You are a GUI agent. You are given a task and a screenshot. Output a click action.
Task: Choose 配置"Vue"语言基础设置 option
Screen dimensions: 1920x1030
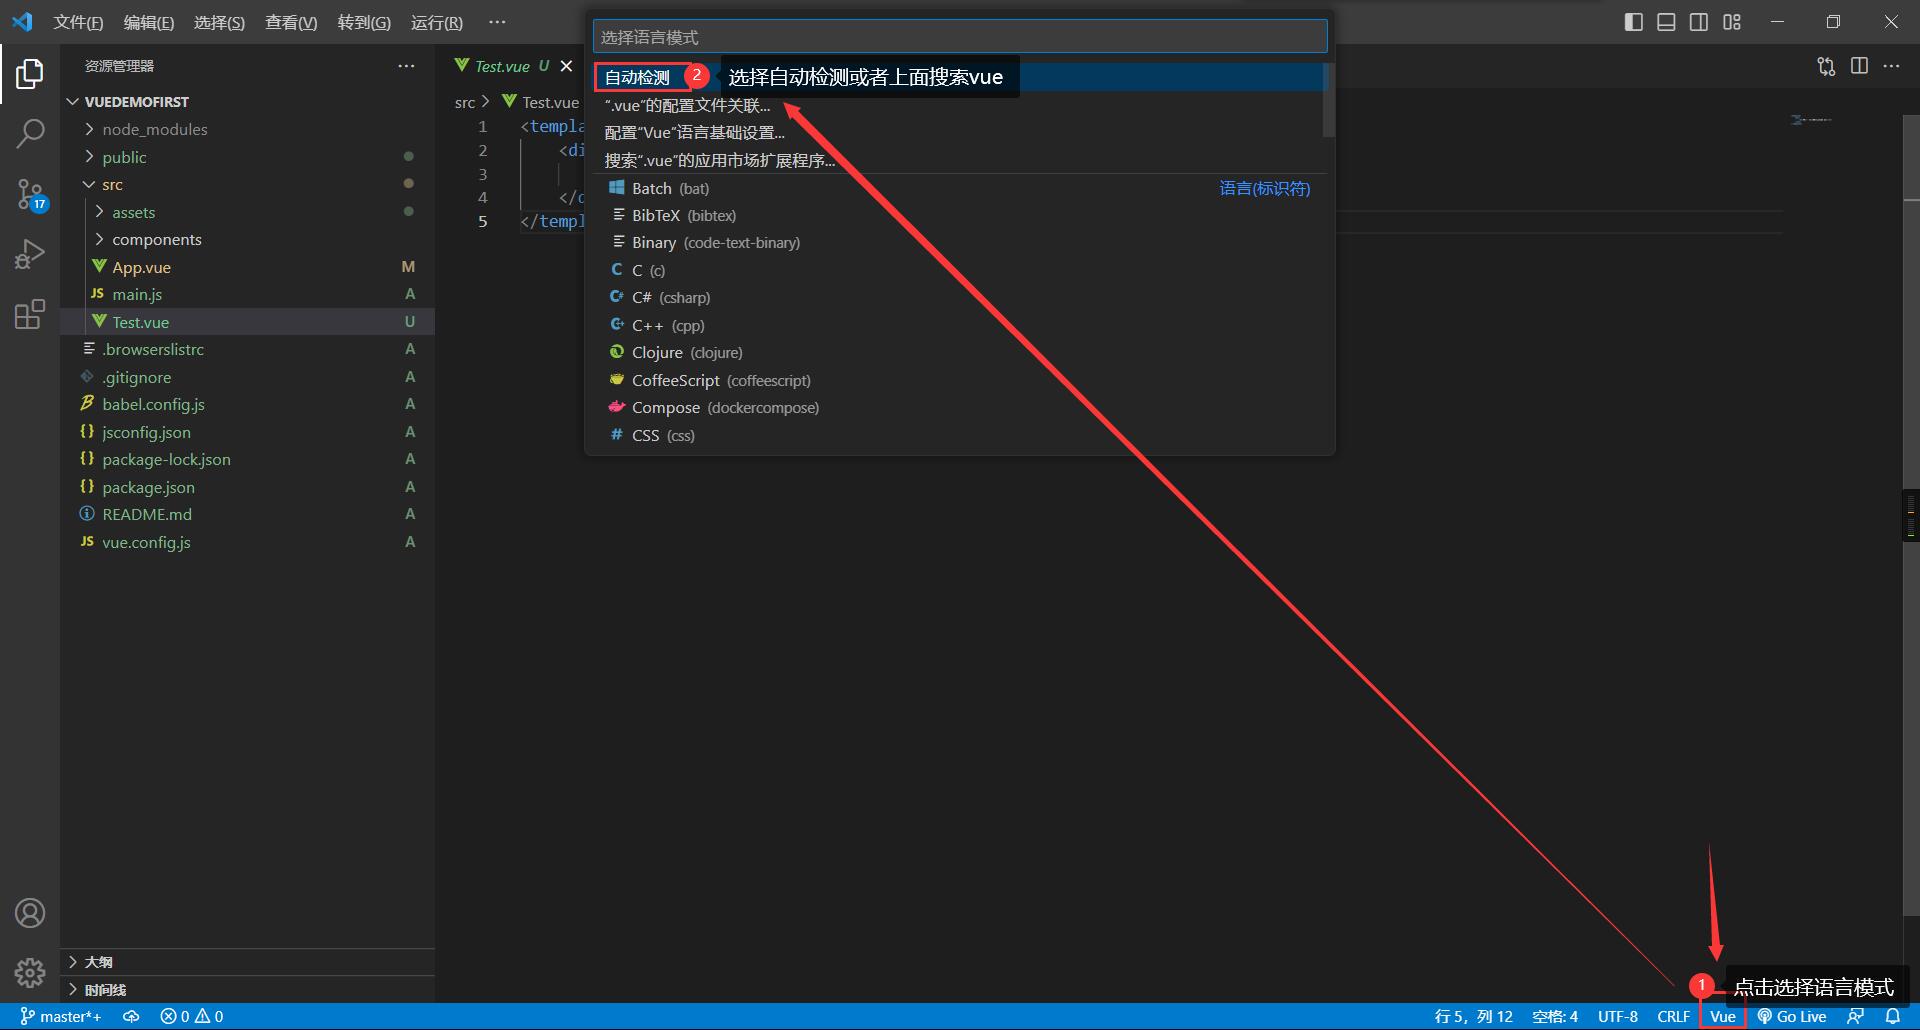click(x=959, y=132)
